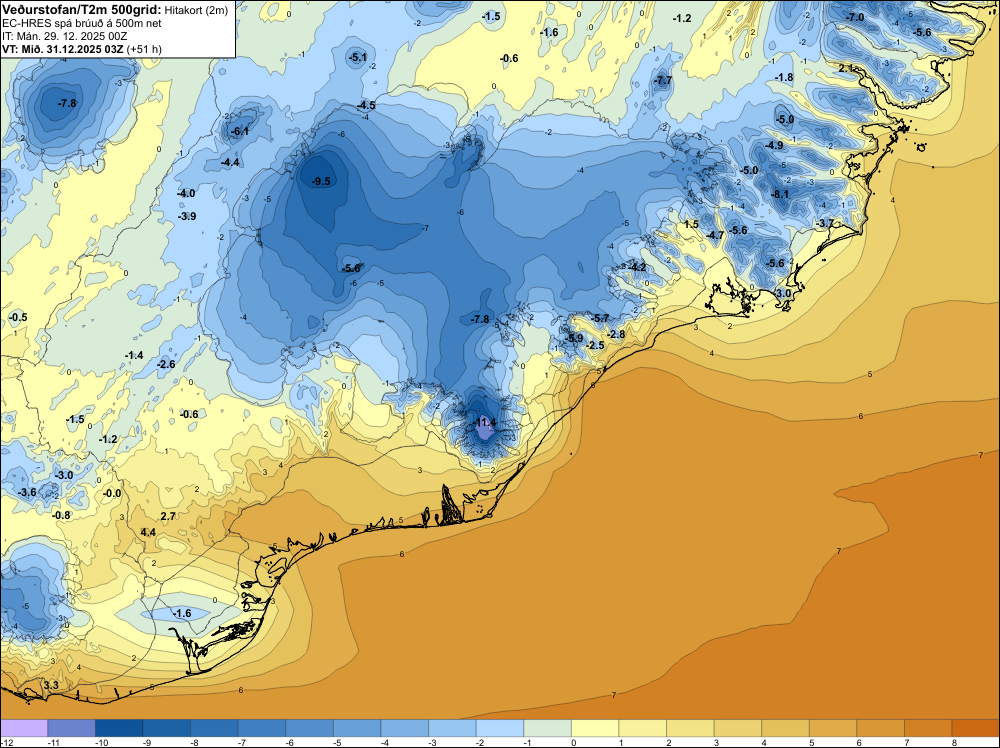
Task: Click the "-7.0" temperature value
Action: tap(855, 17)
